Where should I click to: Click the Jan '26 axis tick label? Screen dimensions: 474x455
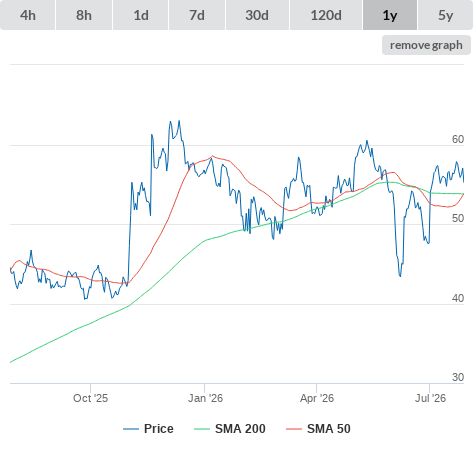[x=205, y=398]
